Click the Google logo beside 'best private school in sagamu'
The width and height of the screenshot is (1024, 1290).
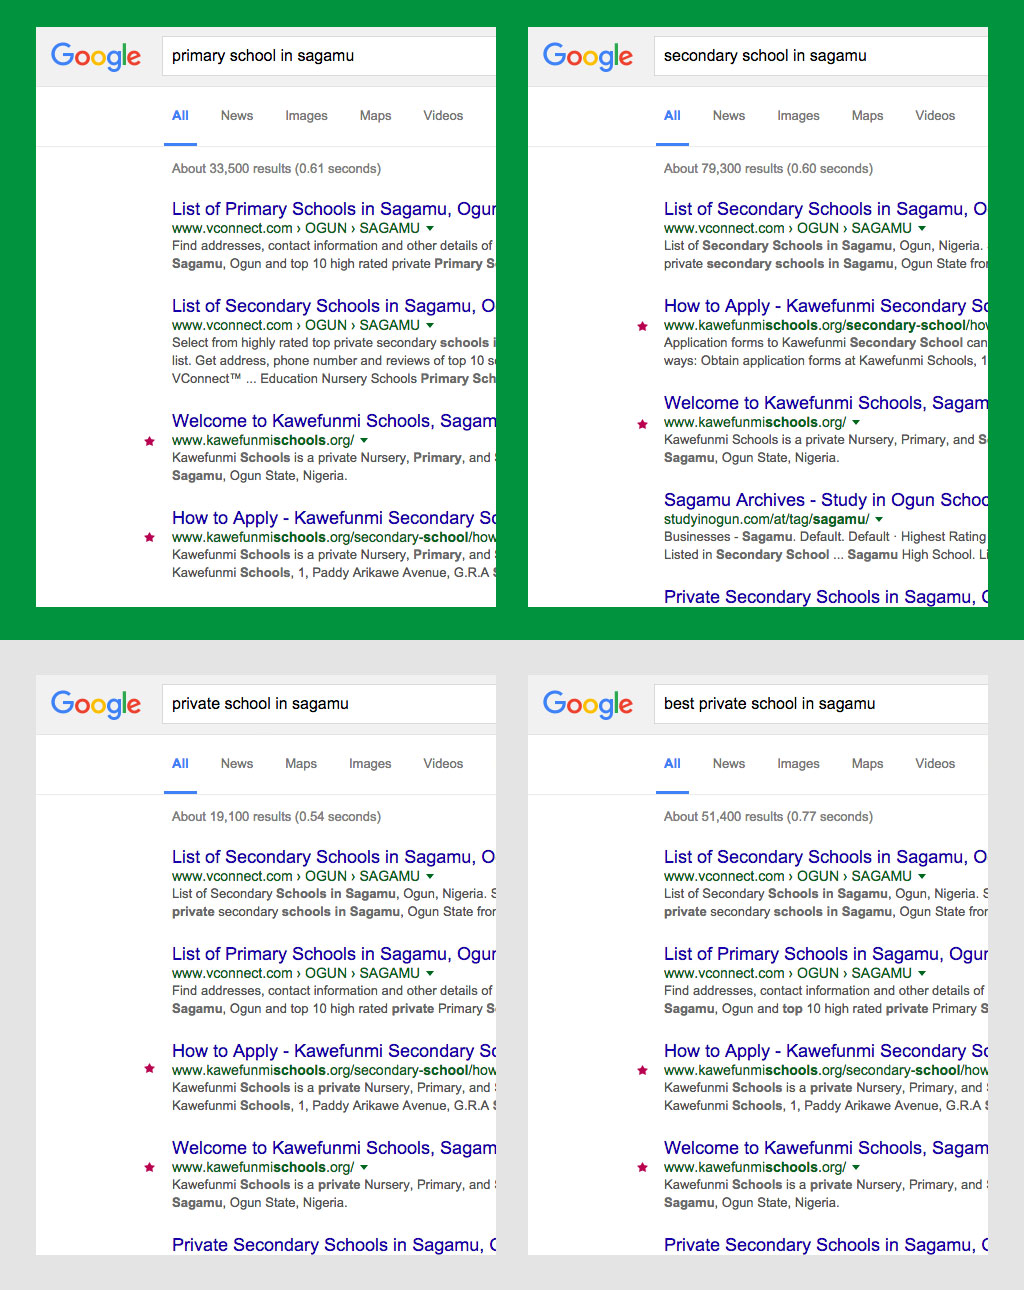pos(588,705)
